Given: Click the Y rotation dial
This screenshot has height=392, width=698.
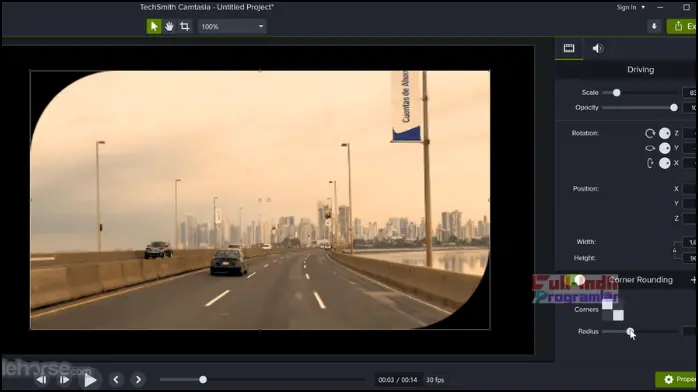Looking at the screenshot, I should [665, 148].
